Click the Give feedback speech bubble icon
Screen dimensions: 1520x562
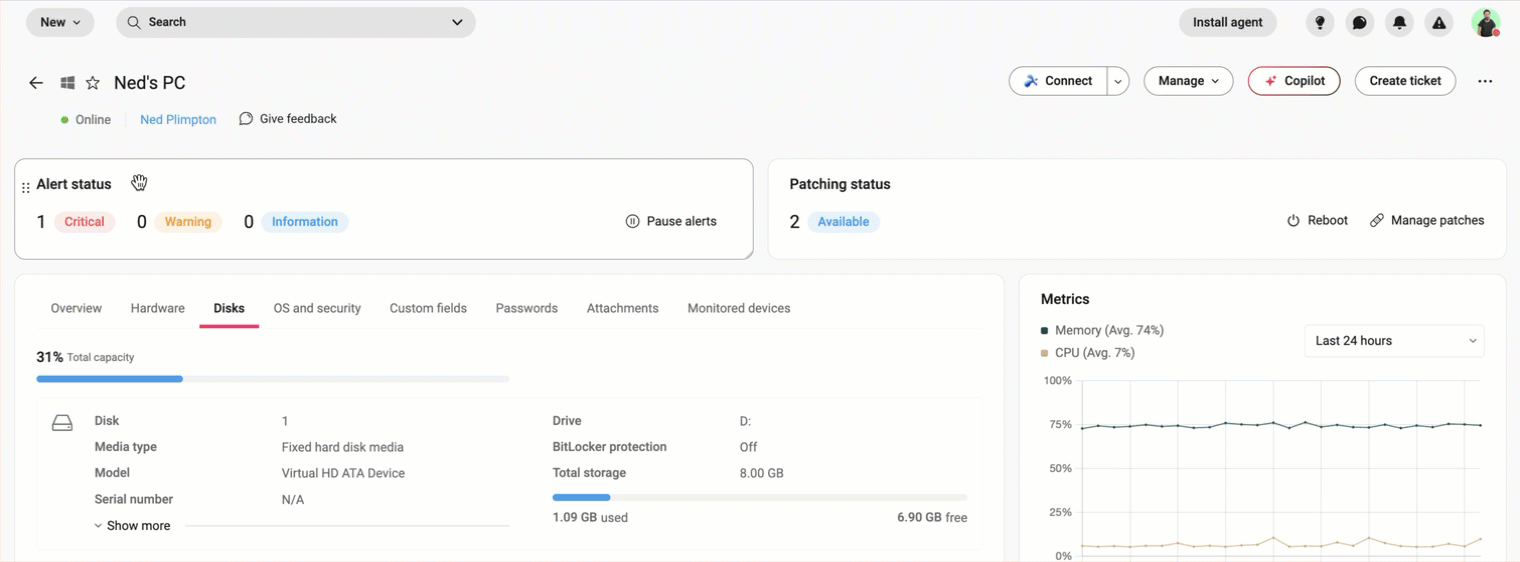pyautogui.click(x=246, y=119)
